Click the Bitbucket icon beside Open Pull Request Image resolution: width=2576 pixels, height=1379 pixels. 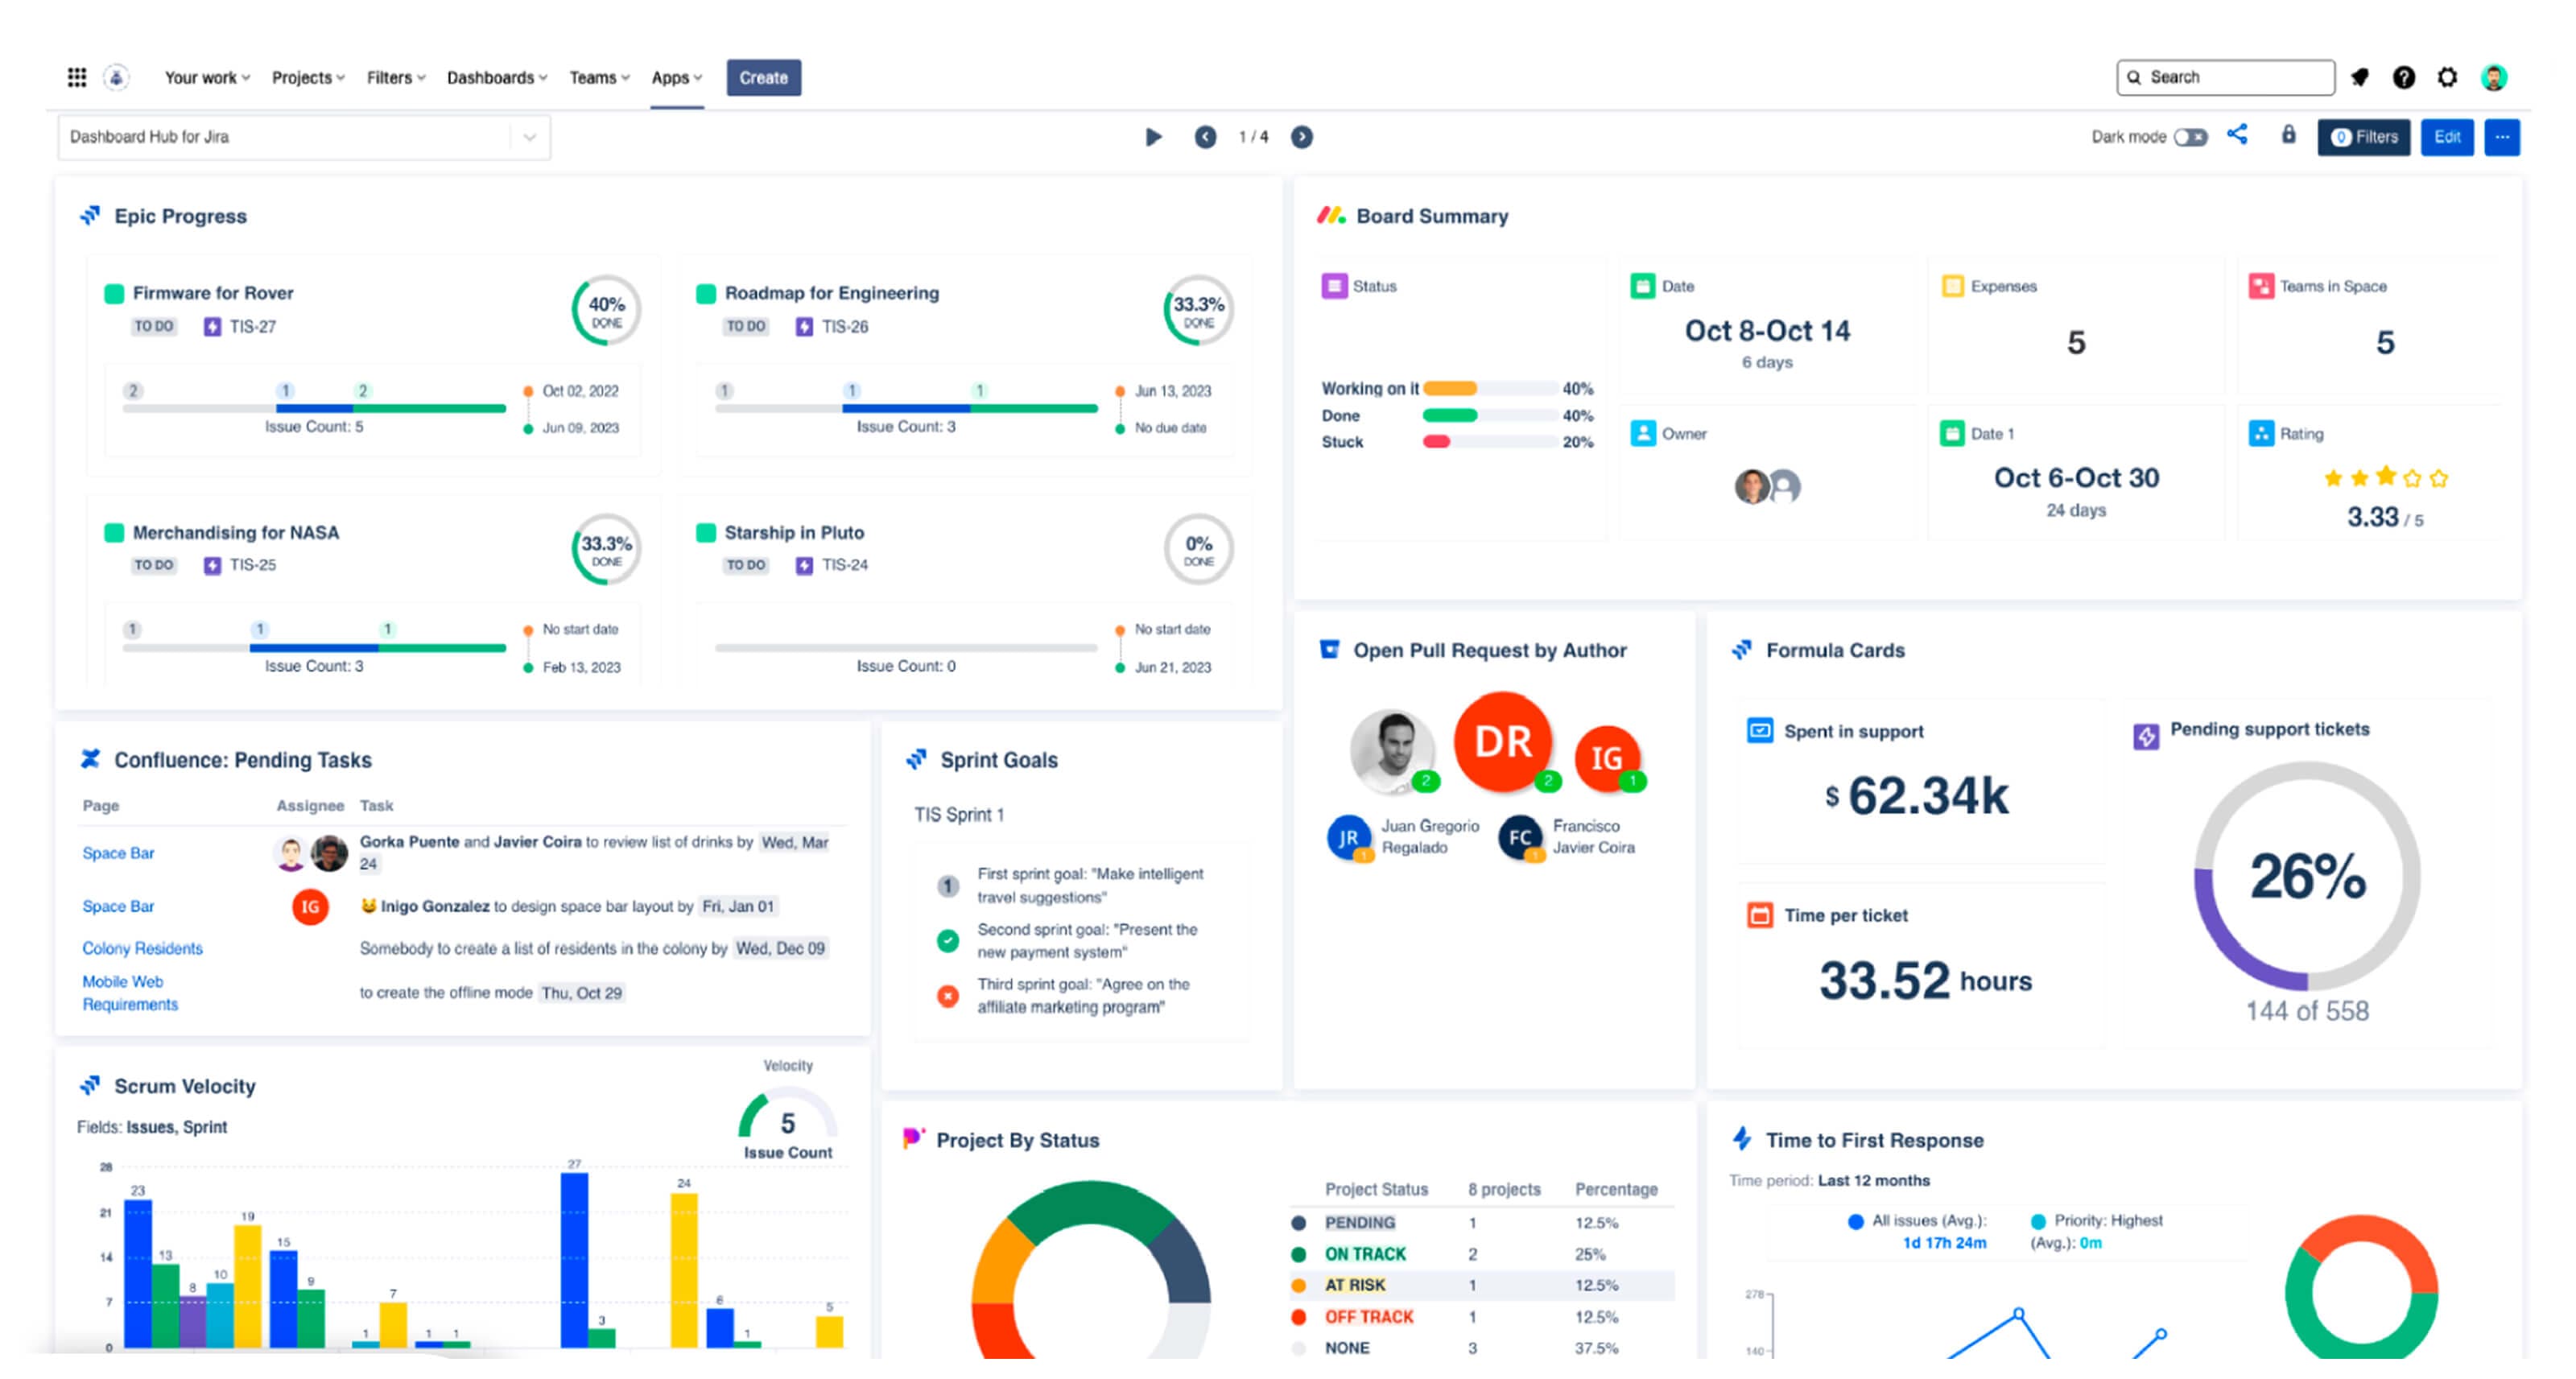(x=1329, y=649)
